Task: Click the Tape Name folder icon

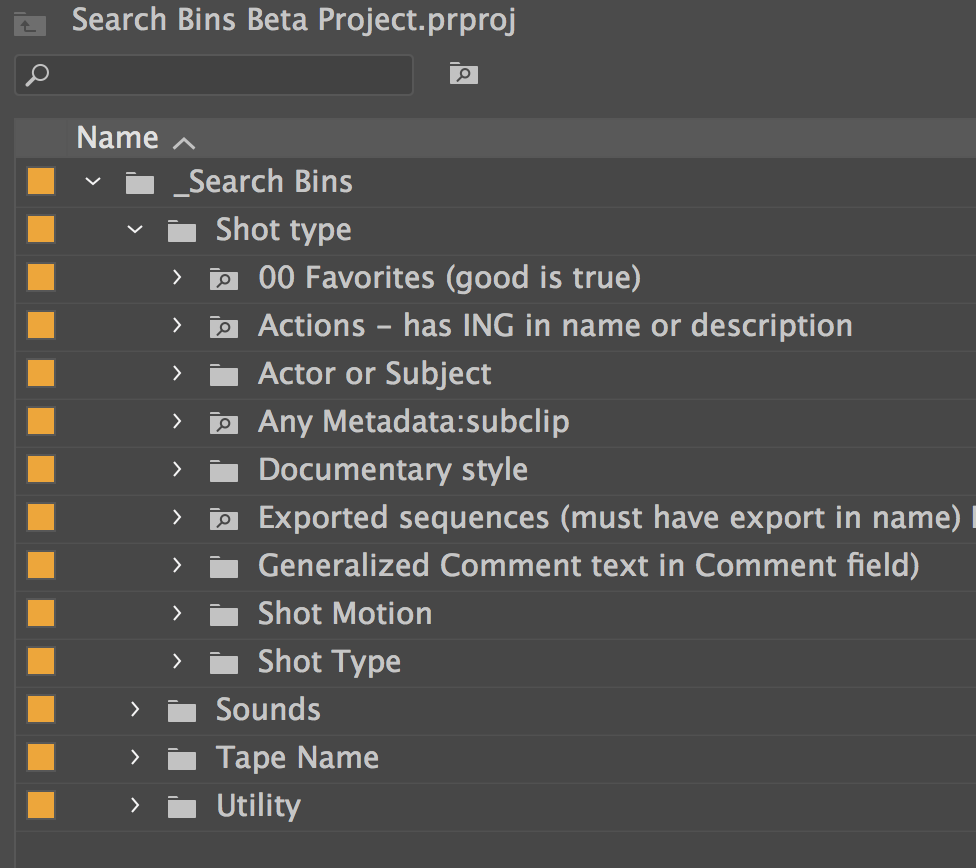Action: click(182, 758)
